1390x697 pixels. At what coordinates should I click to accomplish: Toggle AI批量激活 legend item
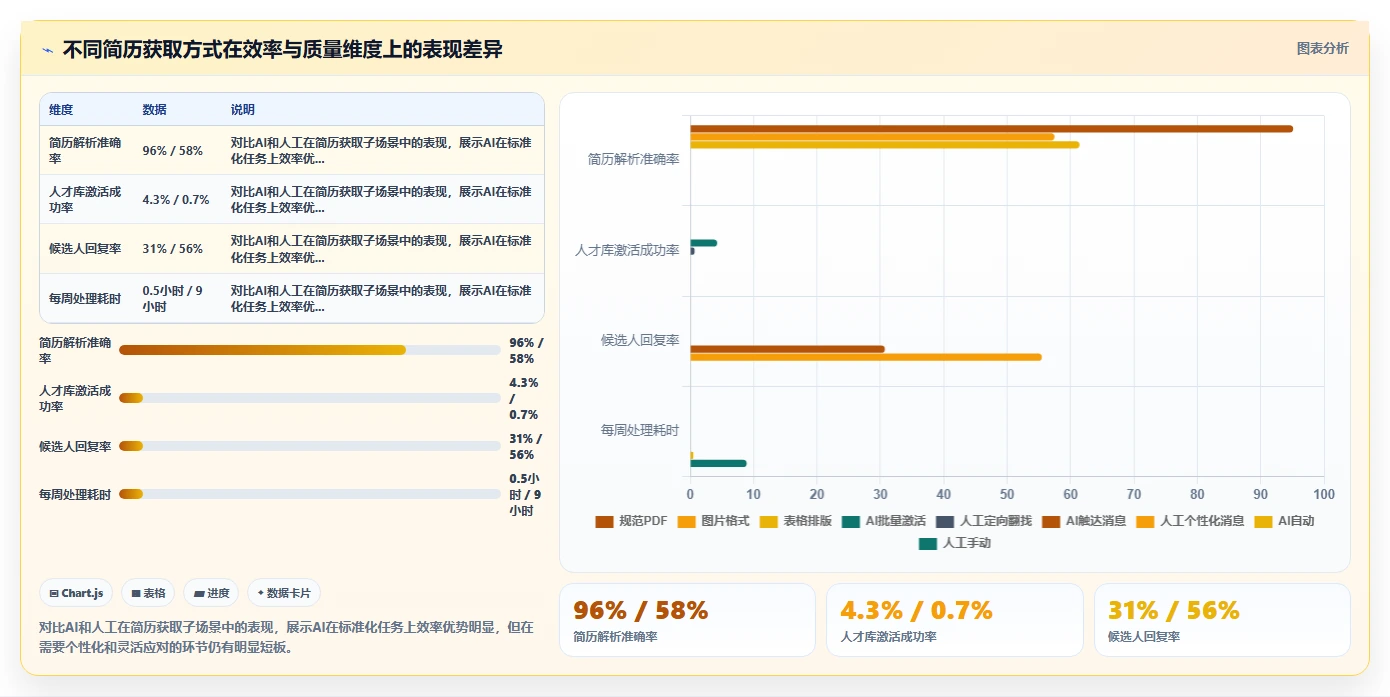click(x=884, y=521)
